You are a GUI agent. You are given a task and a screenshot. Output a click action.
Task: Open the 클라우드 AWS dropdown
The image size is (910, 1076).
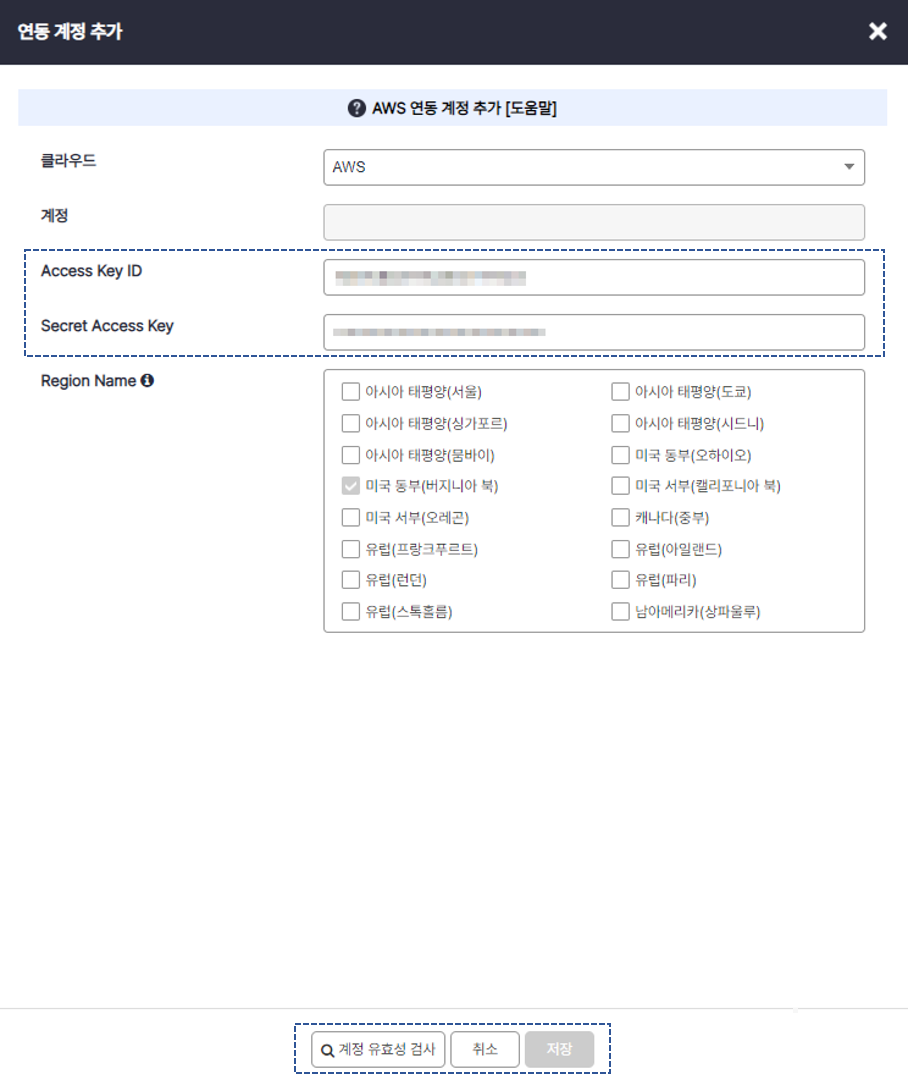[594, 167]
